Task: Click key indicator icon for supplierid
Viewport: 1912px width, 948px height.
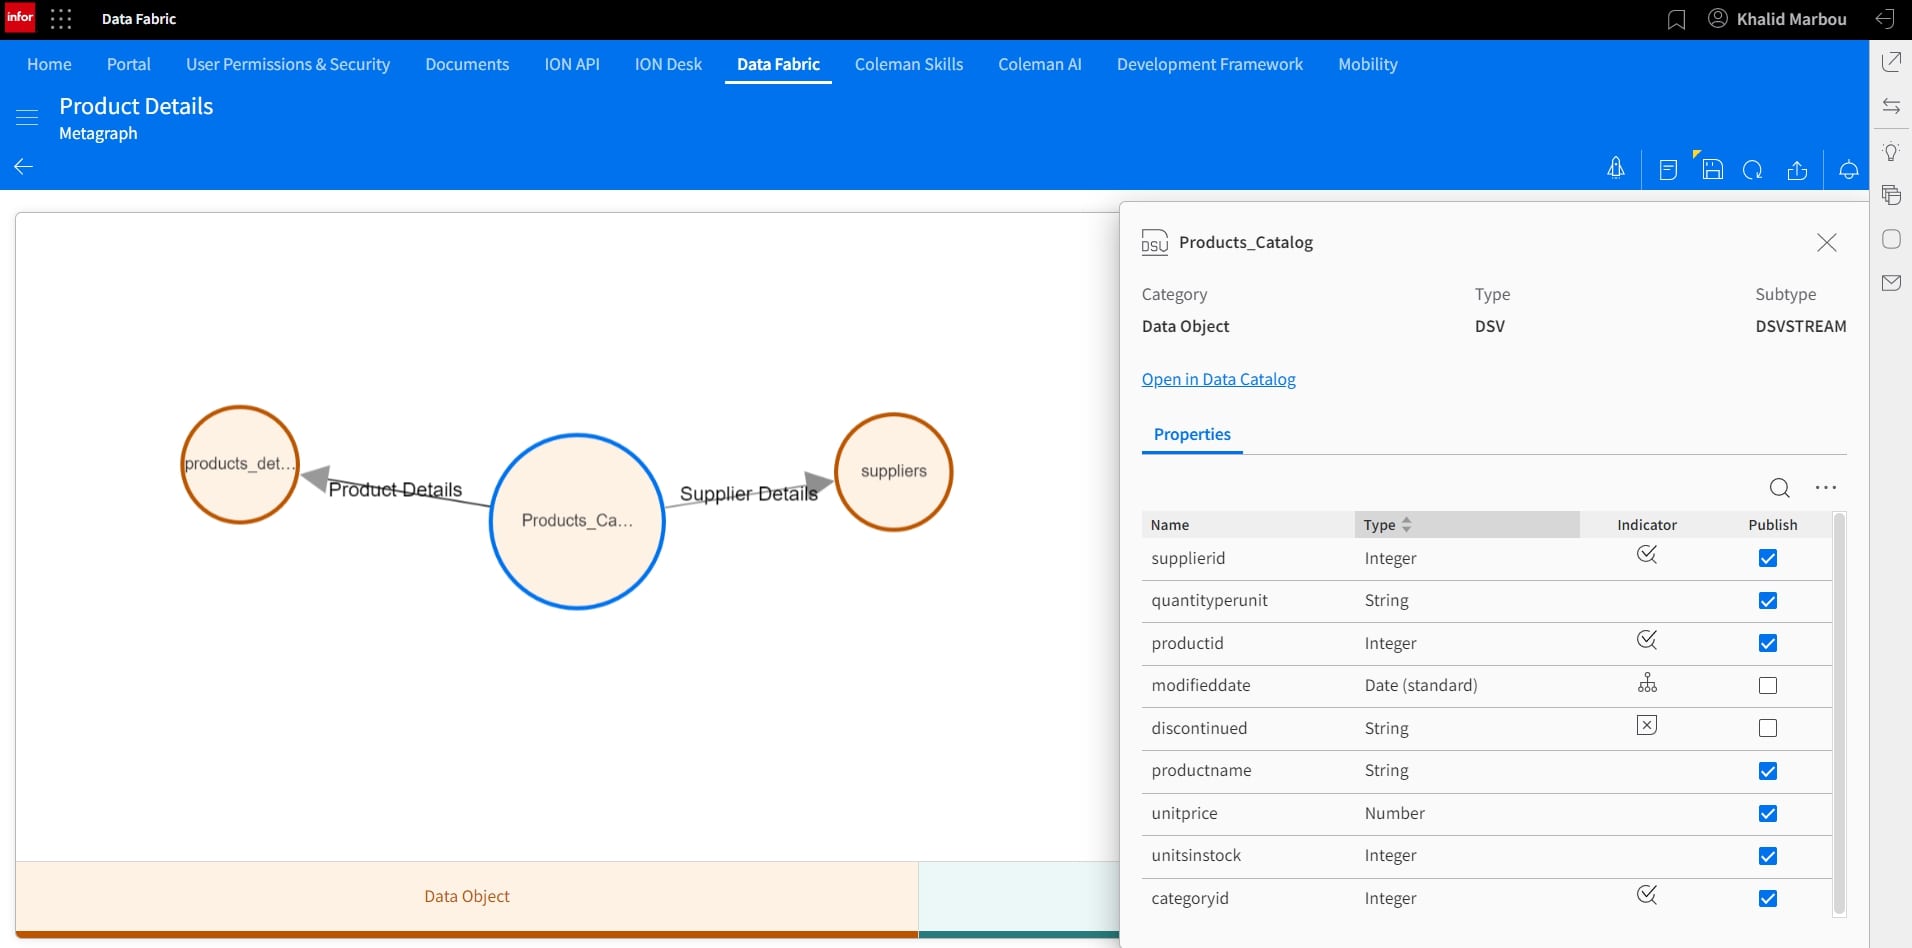Action: [1647, 554]
